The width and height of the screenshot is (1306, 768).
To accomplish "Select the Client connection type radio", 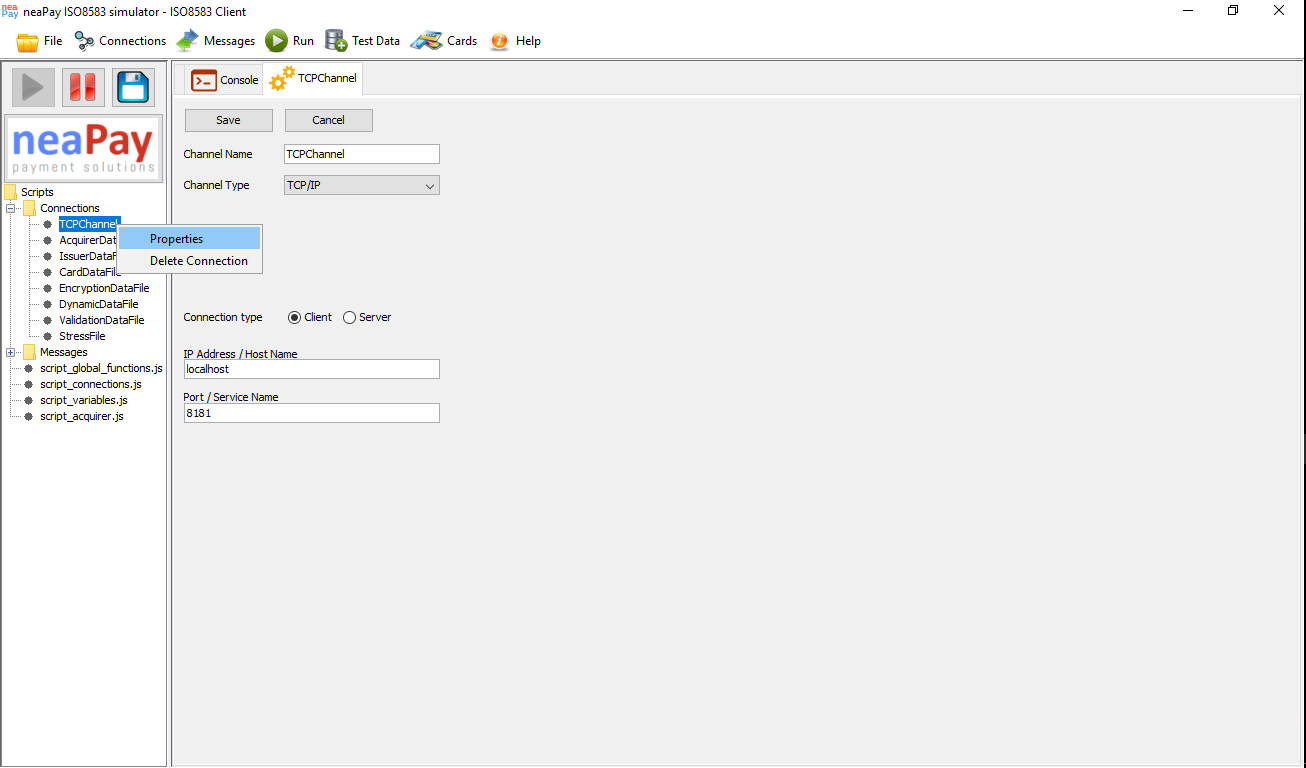I will (x=294, y=317).
